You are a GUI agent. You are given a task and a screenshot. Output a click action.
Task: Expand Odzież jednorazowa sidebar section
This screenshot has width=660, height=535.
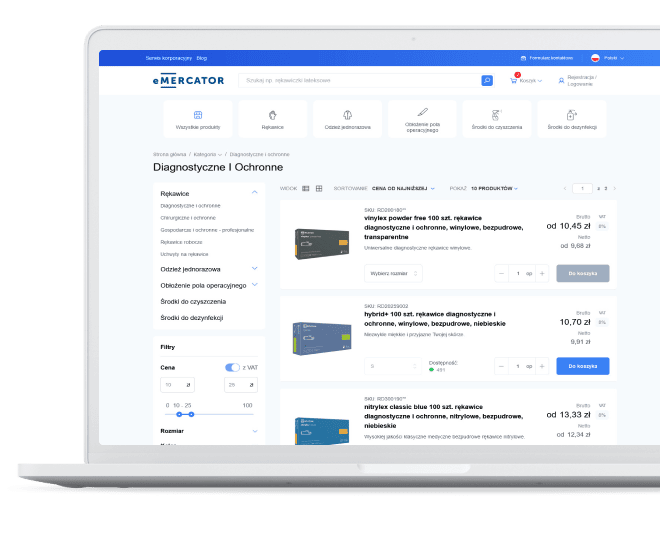[x=254, y=269]
